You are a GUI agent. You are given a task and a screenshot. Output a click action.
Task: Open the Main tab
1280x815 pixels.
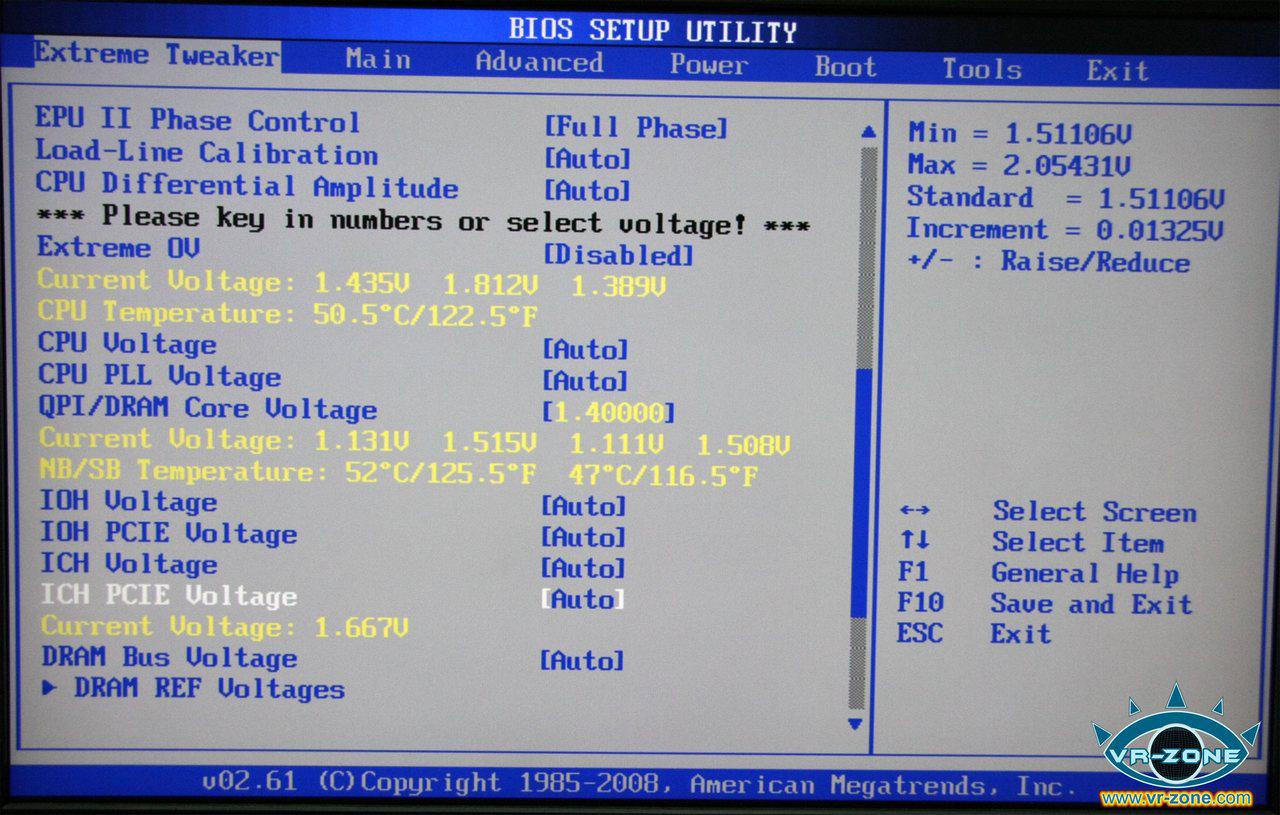(x=378, y=60)
